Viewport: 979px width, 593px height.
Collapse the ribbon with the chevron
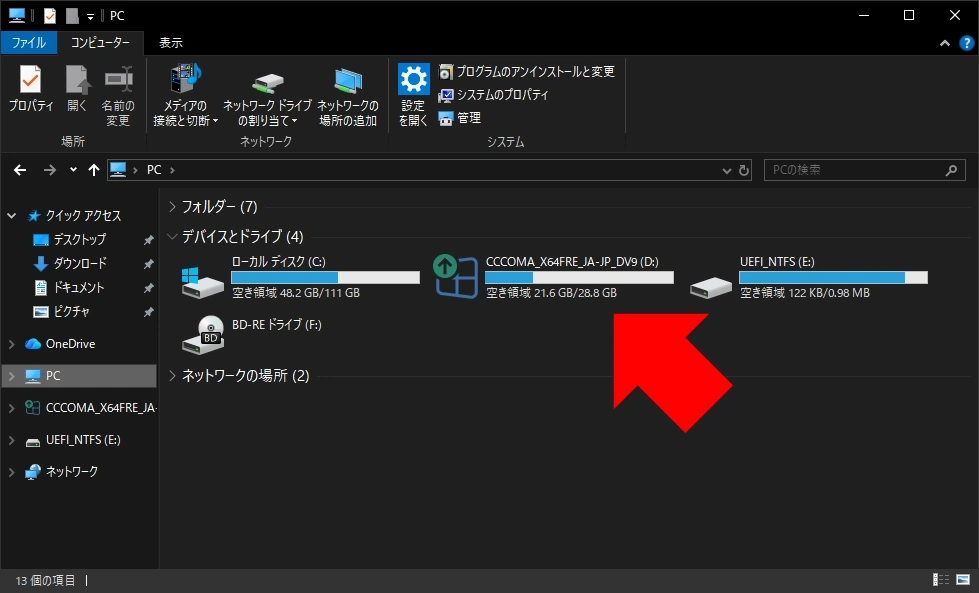(x=943, y=43)
